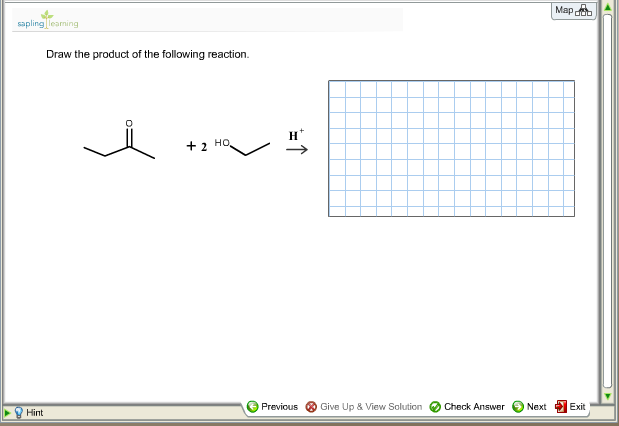Image resolution: width=619 pixels, height=426 pixels.
Task: Click the green Next arrow icon
Action: click(x=518, y=407)
